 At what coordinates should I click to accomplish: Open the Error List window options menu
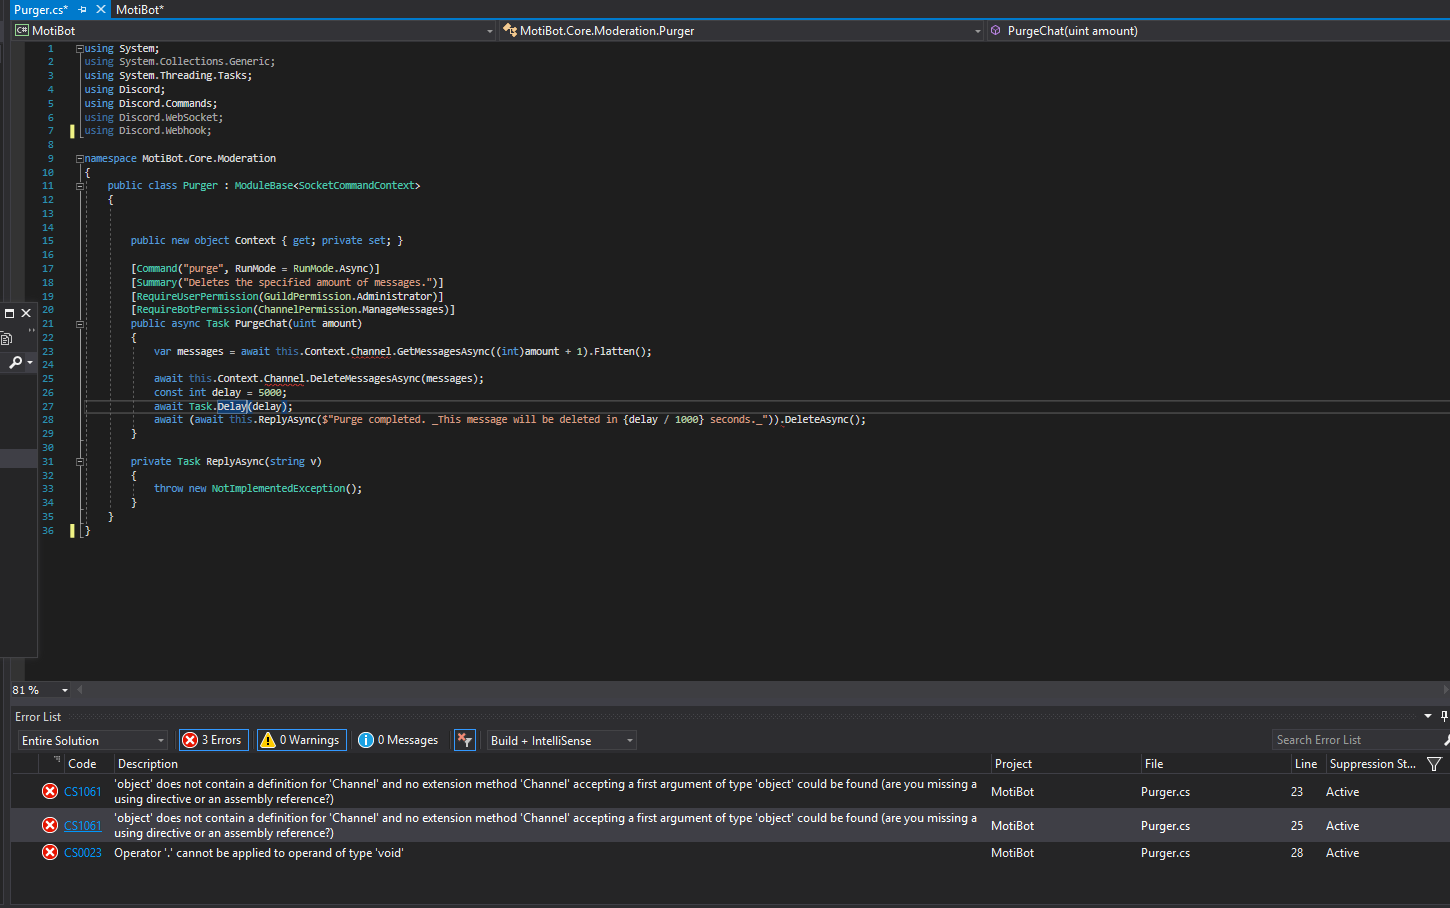point(1427,716)
